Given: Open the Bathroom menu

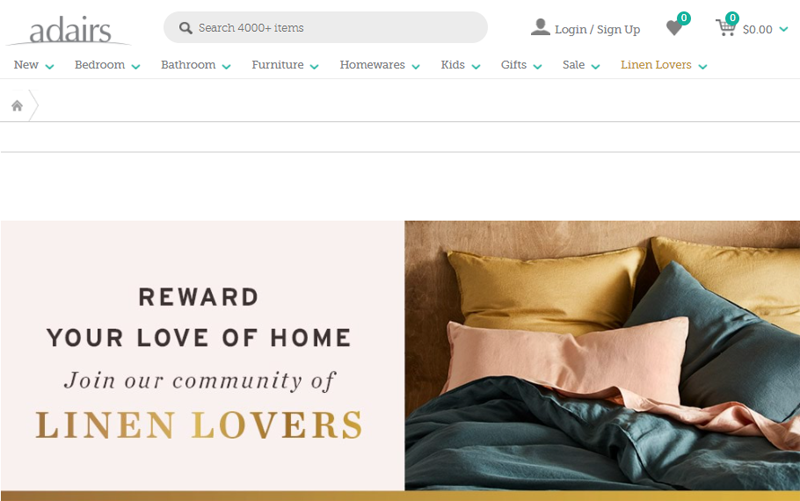Looking at the screenshot, I should (x=188, y=65).
